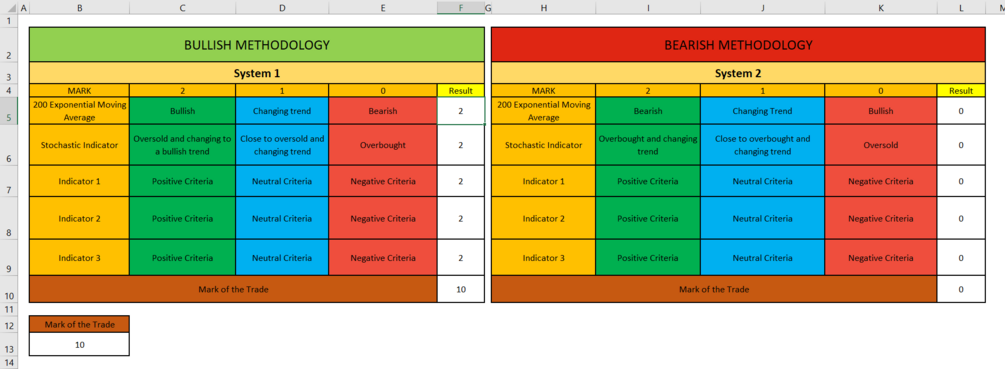The image size is (1005, 369).
Task: Click the System 1 title cell
Action: (x=256, y=73)
